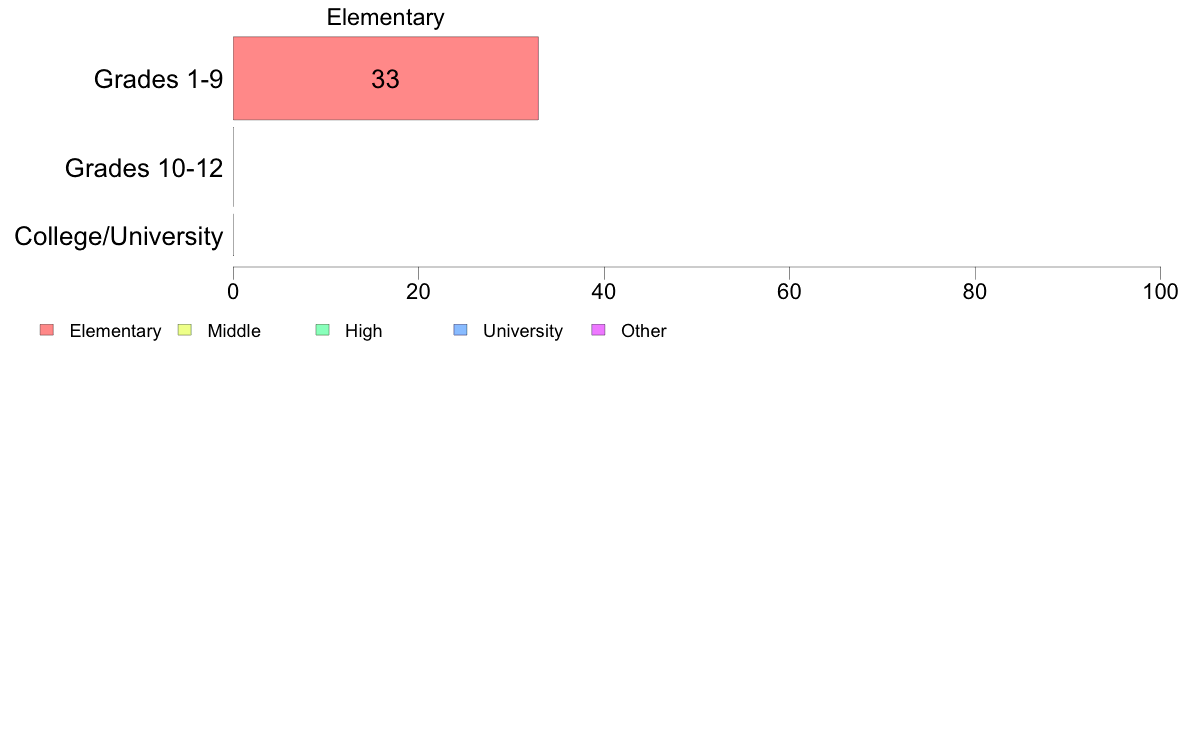Click the 33 value label on the bar

click(x=386, y=79)
